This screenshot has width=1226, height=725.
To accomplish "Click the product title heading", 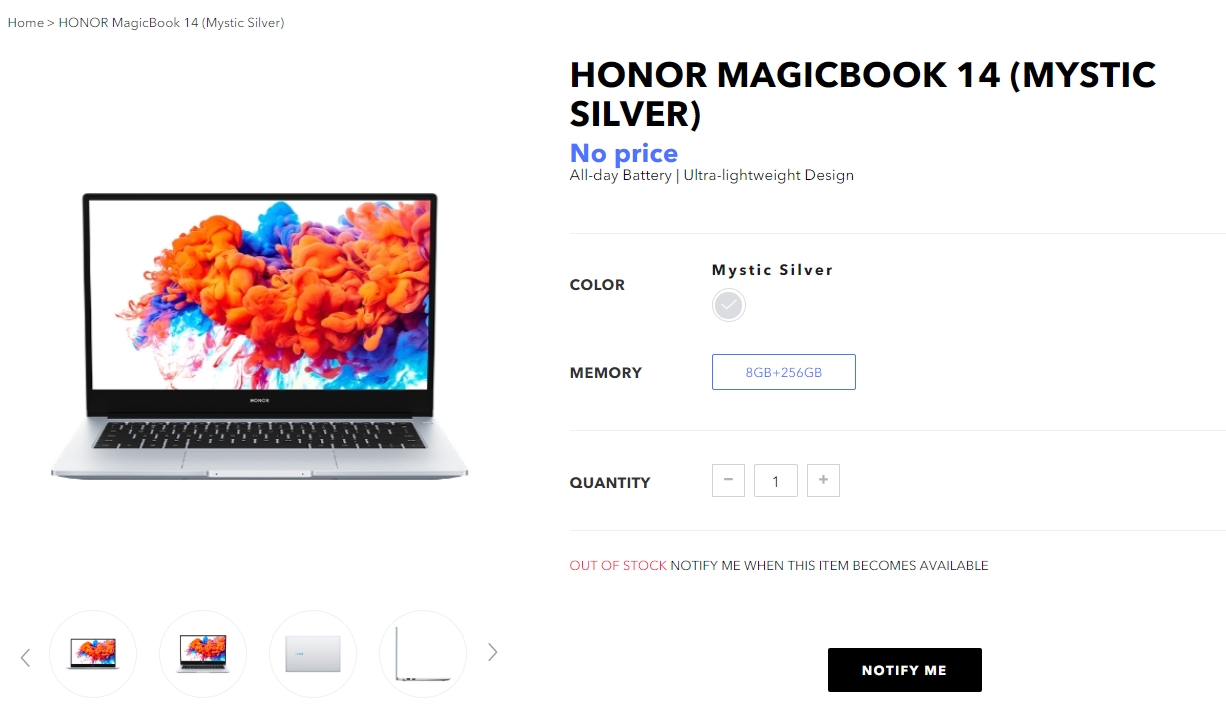I will click(863, 94).
